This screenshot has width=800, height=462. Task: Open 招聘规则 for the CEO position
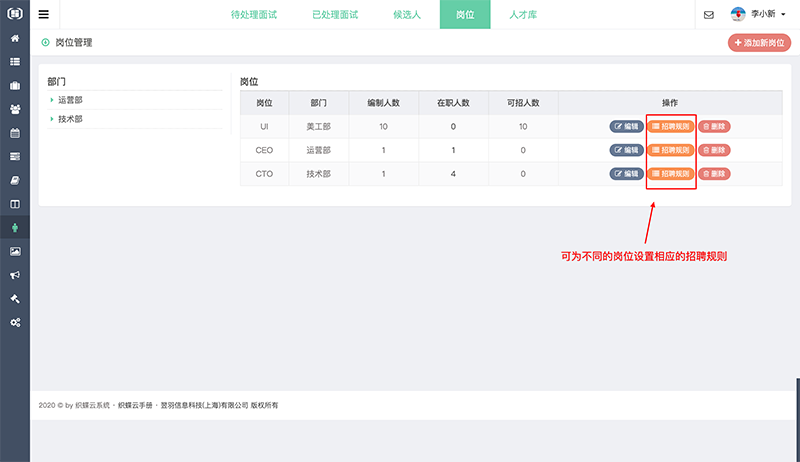coord(670,150)
